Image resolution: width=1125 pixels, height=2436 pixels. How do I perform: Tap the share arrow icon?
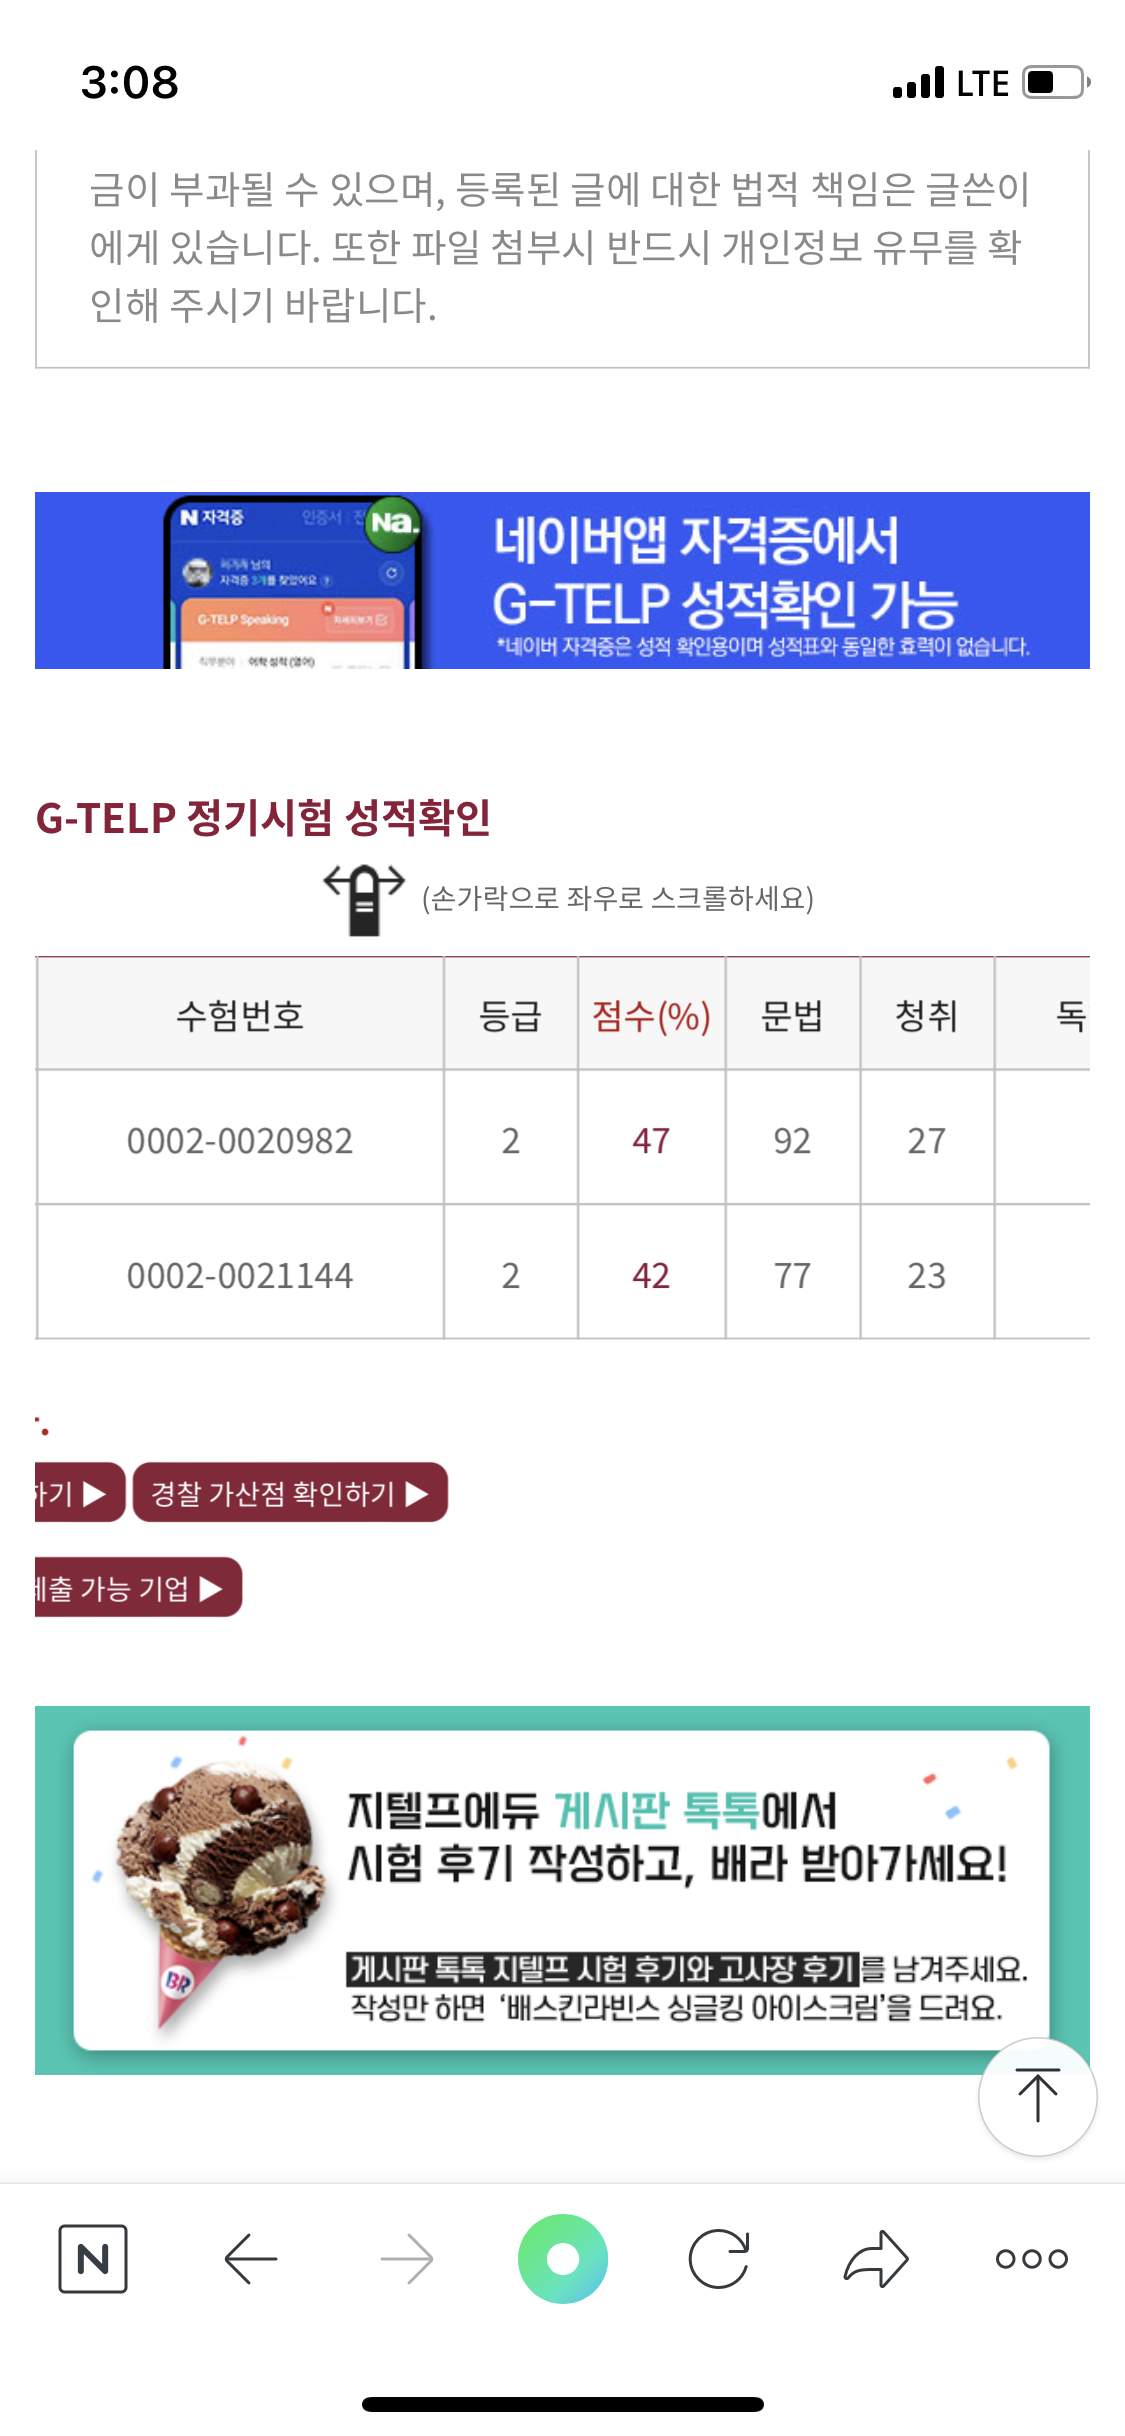[876, 2258]
